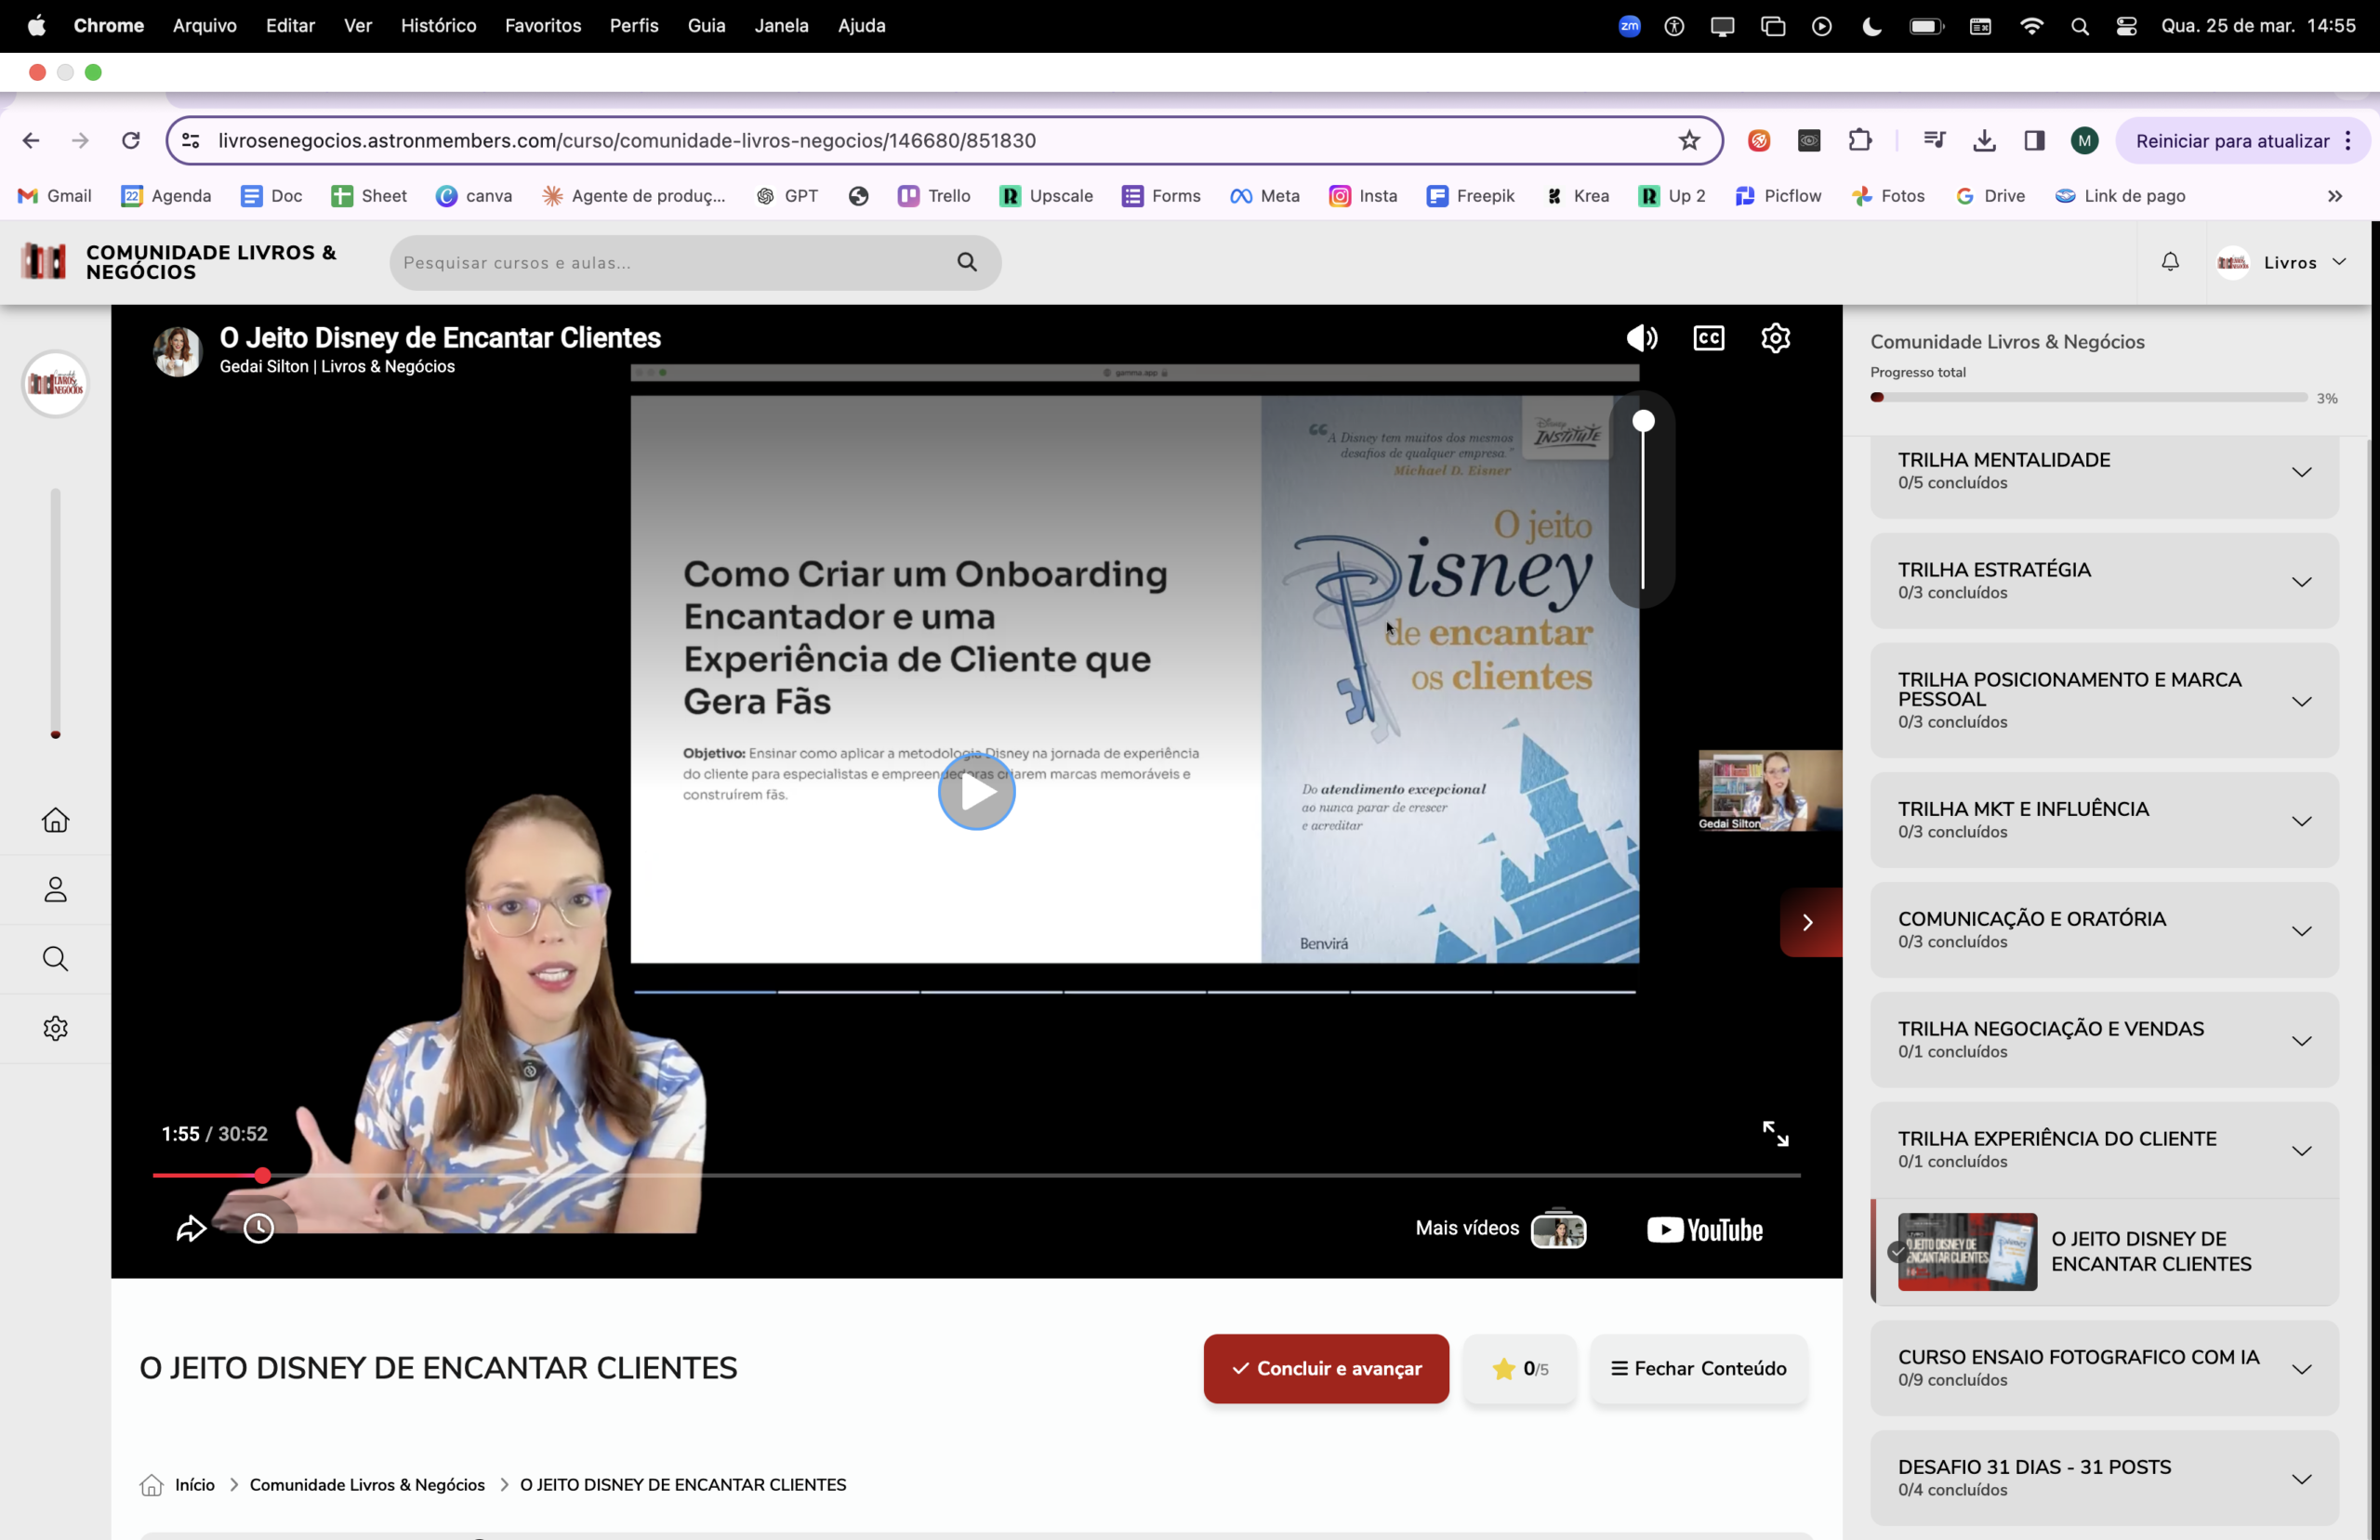This screenshot has width=2380, height=1540.
Task: Toggle the Chrome side panel icon
Action: tap(2034, 140)
